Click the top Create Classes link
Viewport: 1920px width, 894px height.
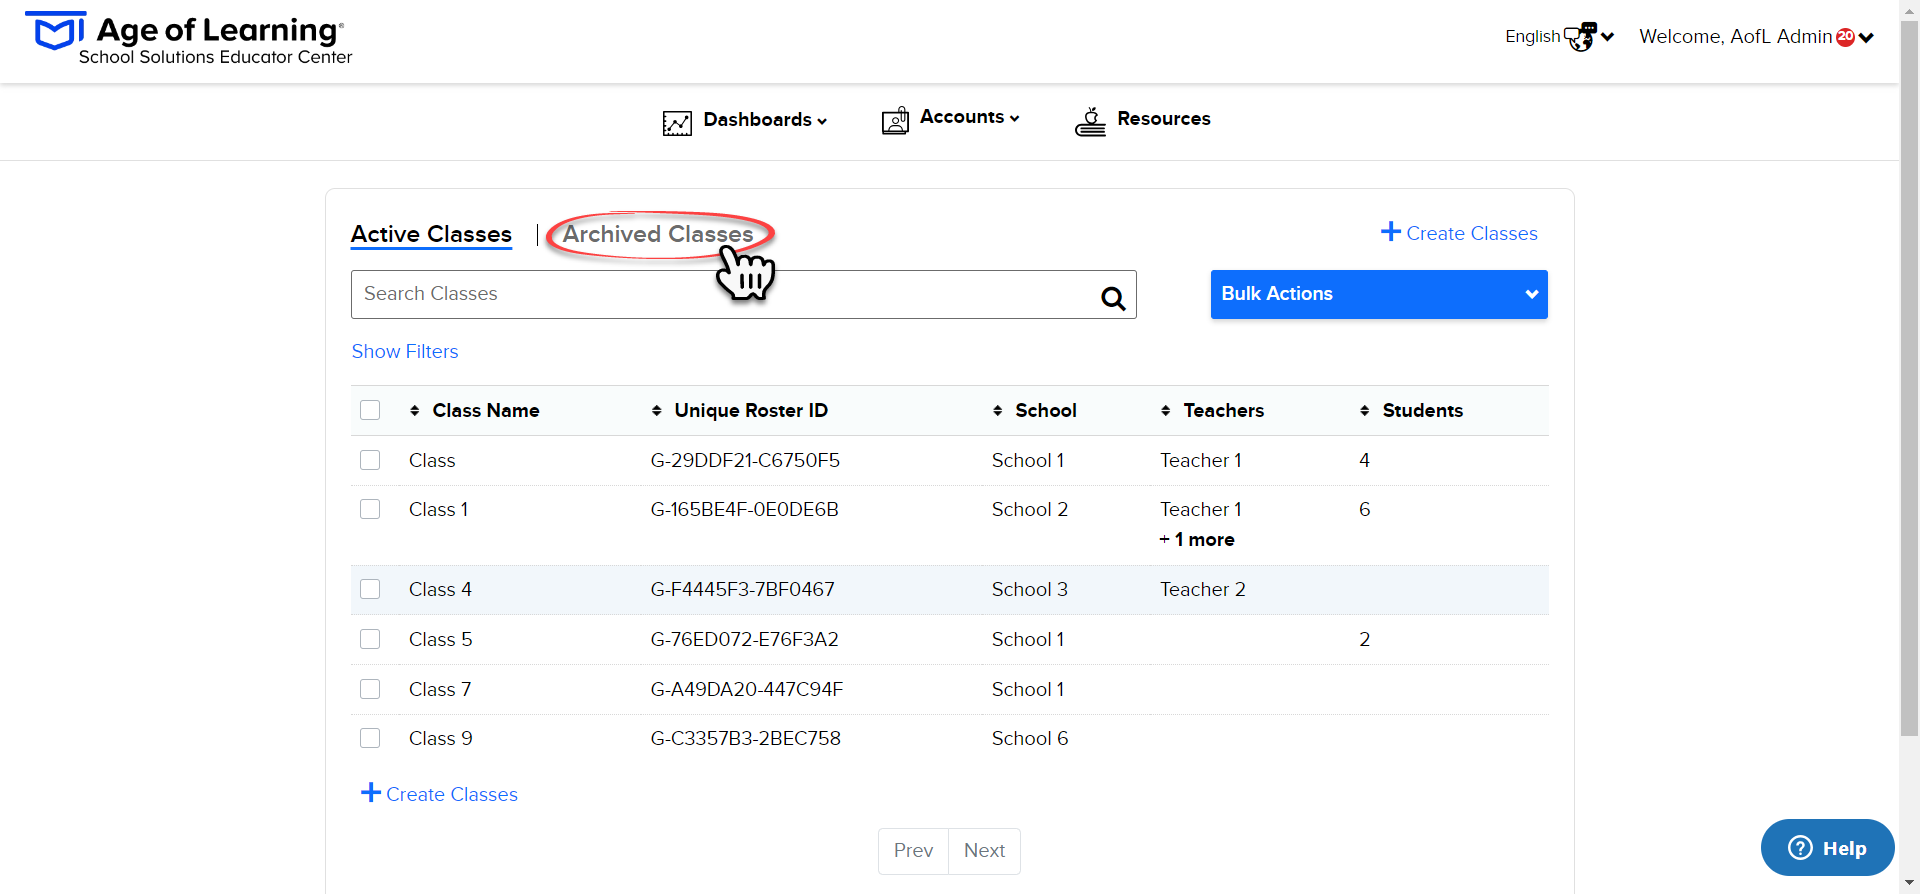[x=1472, y=233]
